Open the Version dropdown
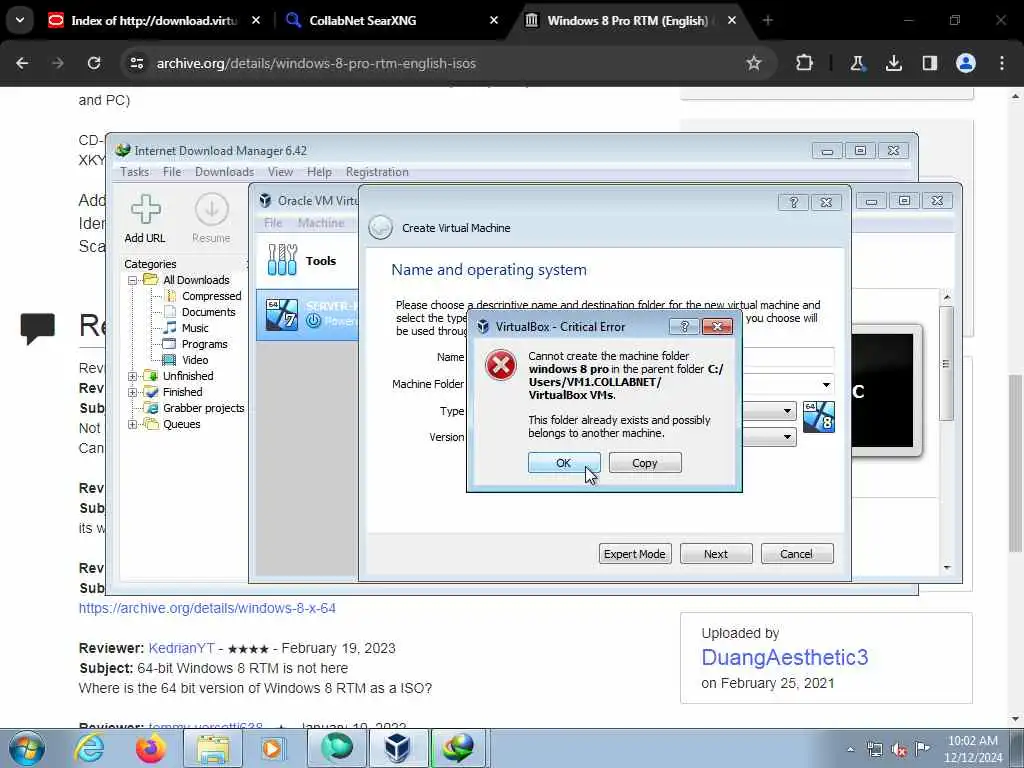Image resolution: width=1024 pixels, height=768 pixels. pos(787,437)
